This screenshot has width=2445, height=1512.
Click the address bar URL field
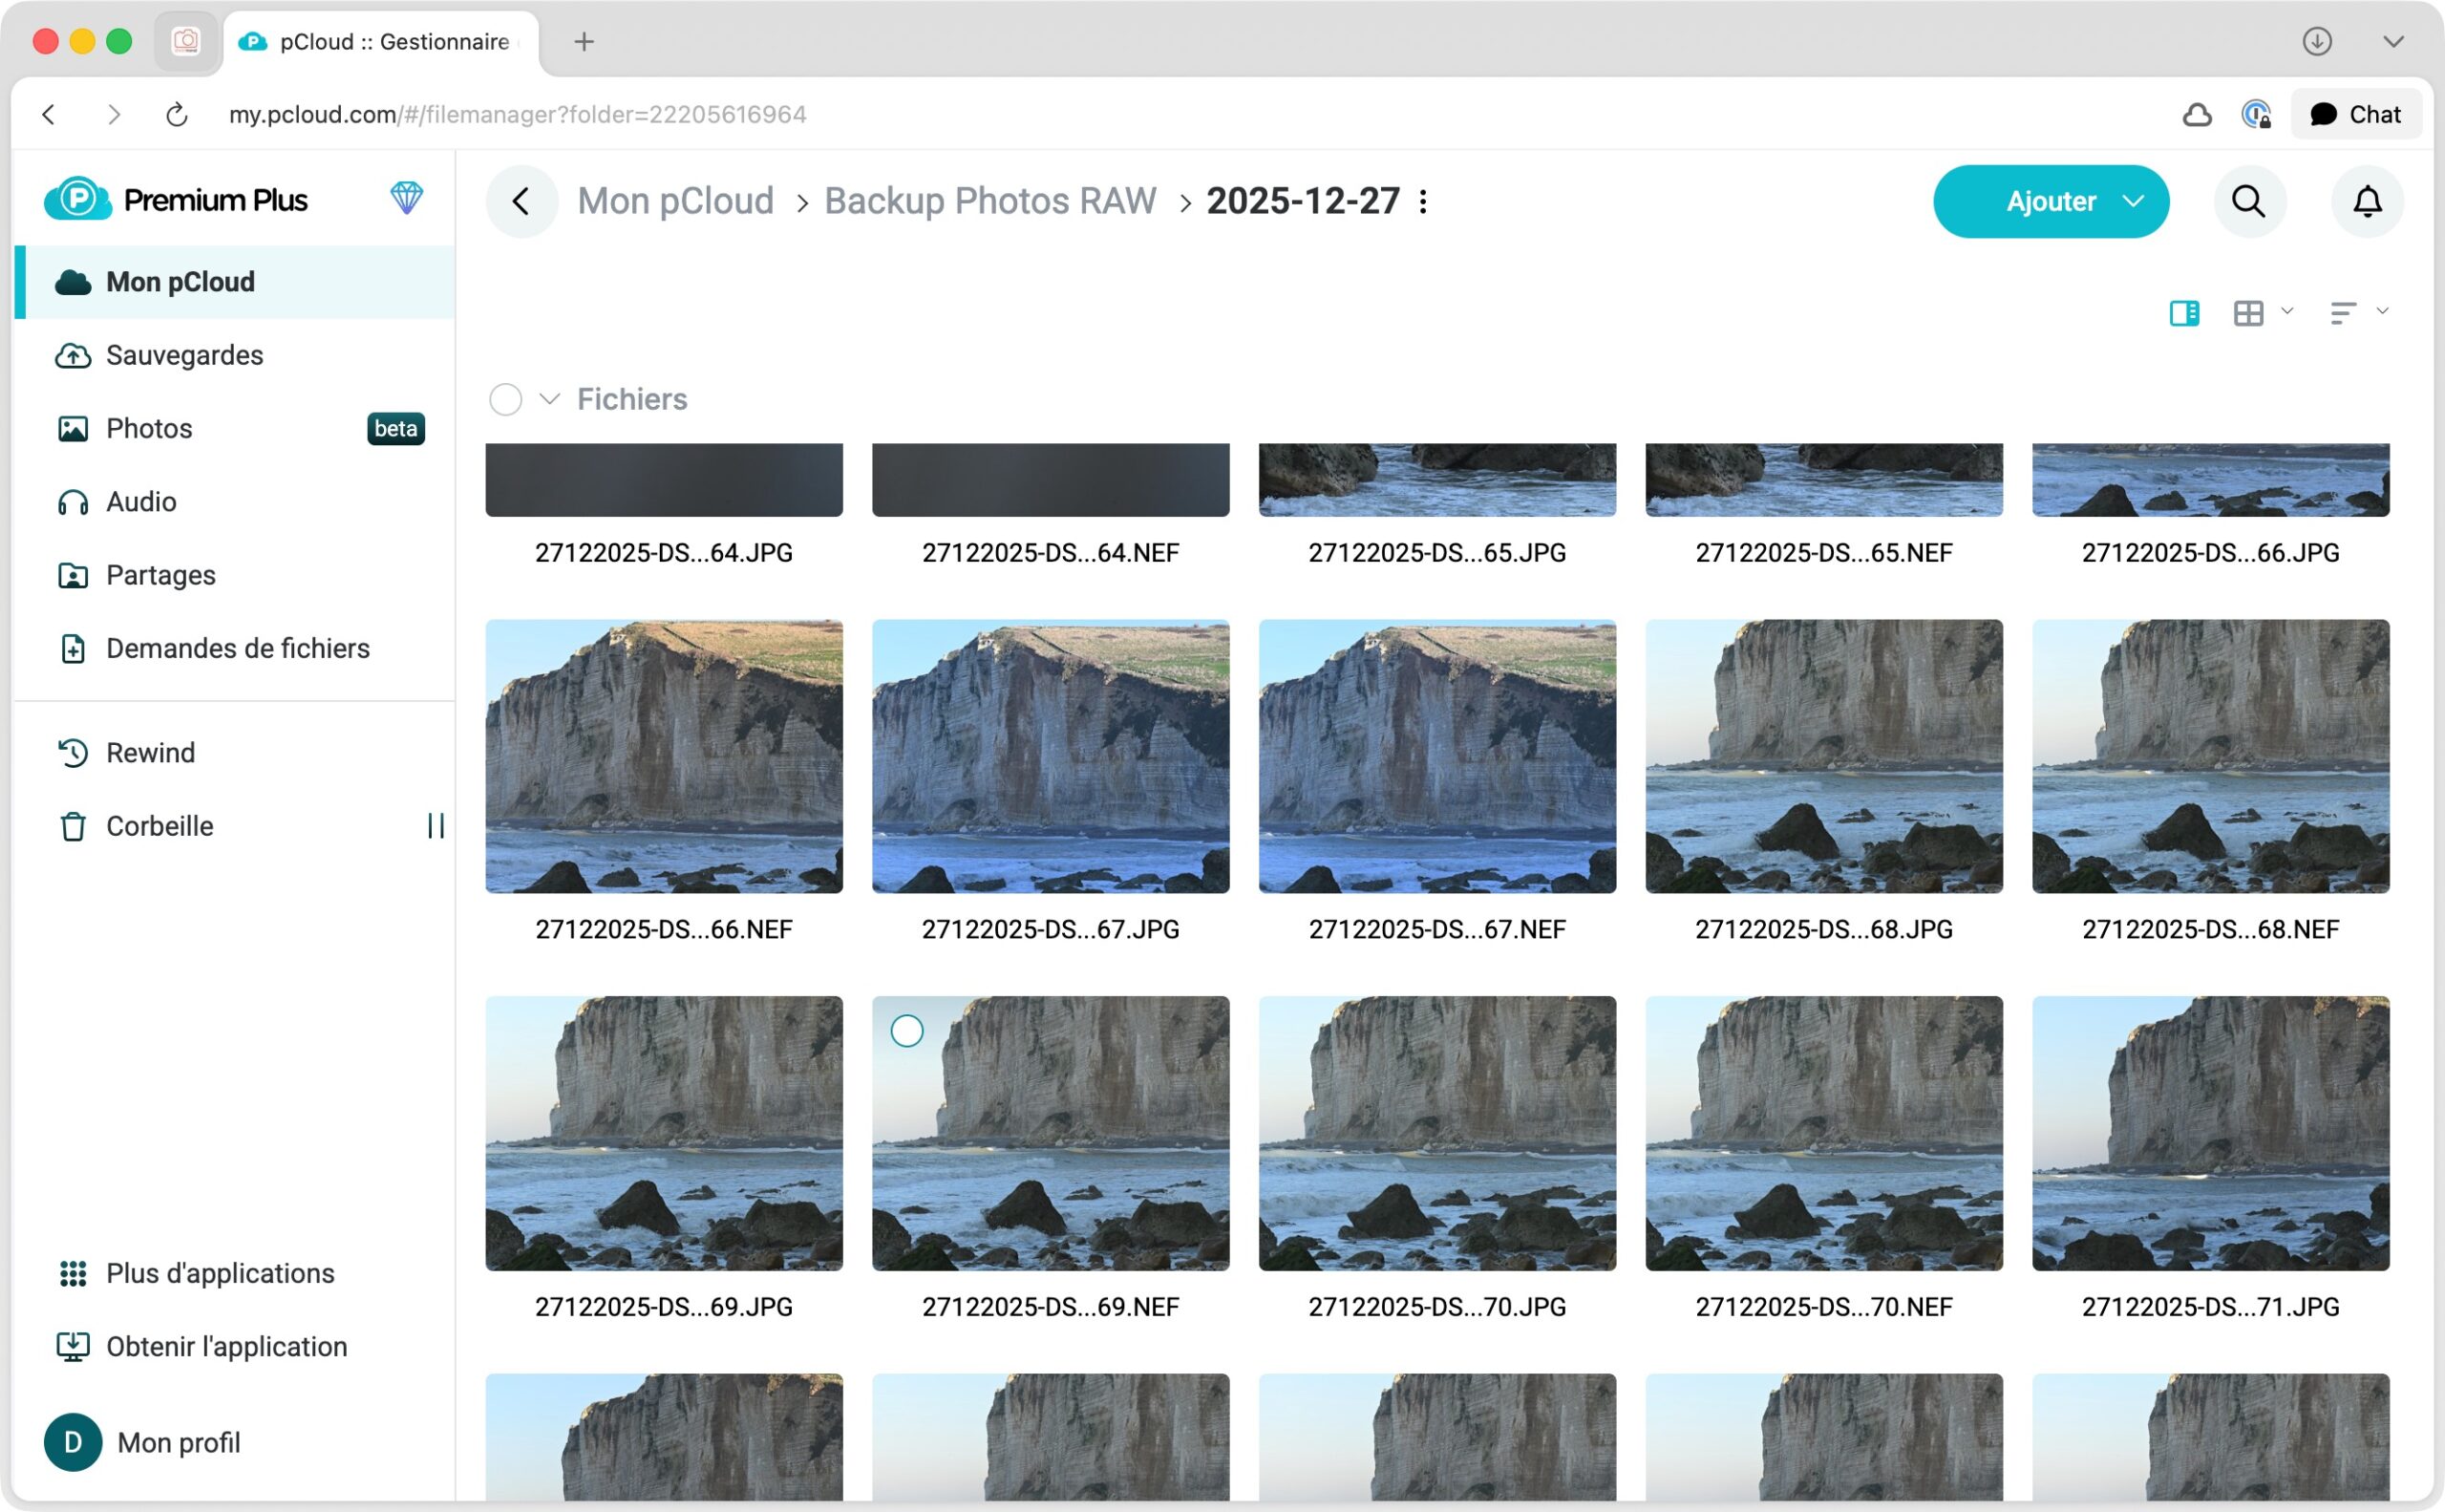(517, 115)
